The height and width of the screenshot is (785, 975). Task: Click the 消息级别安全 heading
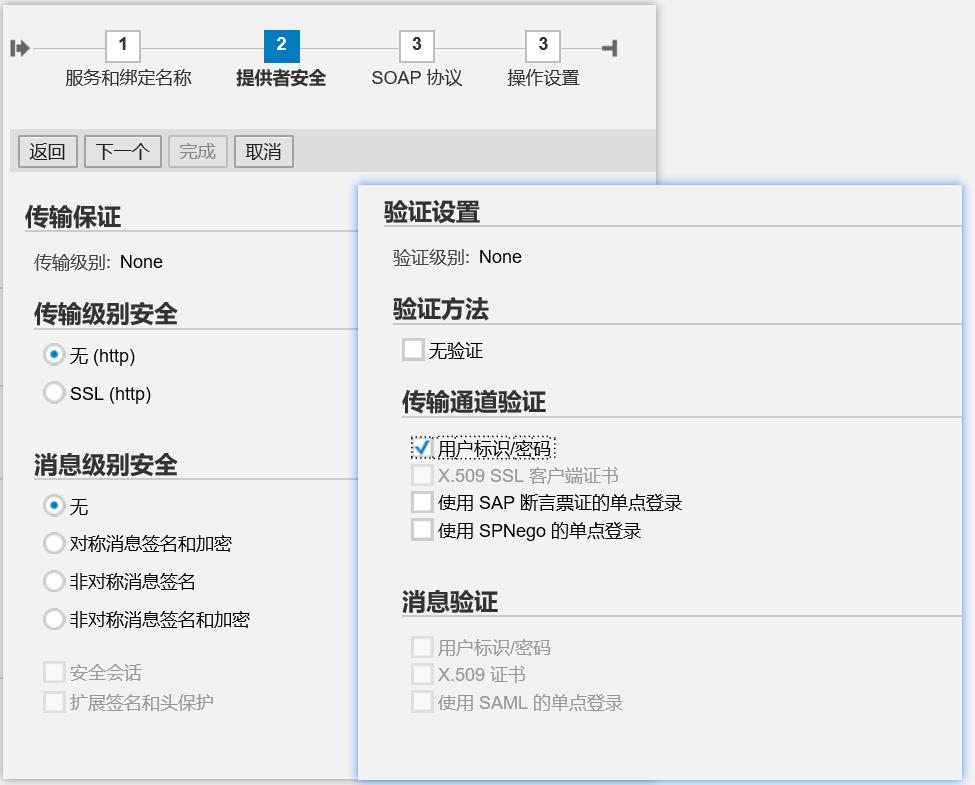[x=106, y=465]
